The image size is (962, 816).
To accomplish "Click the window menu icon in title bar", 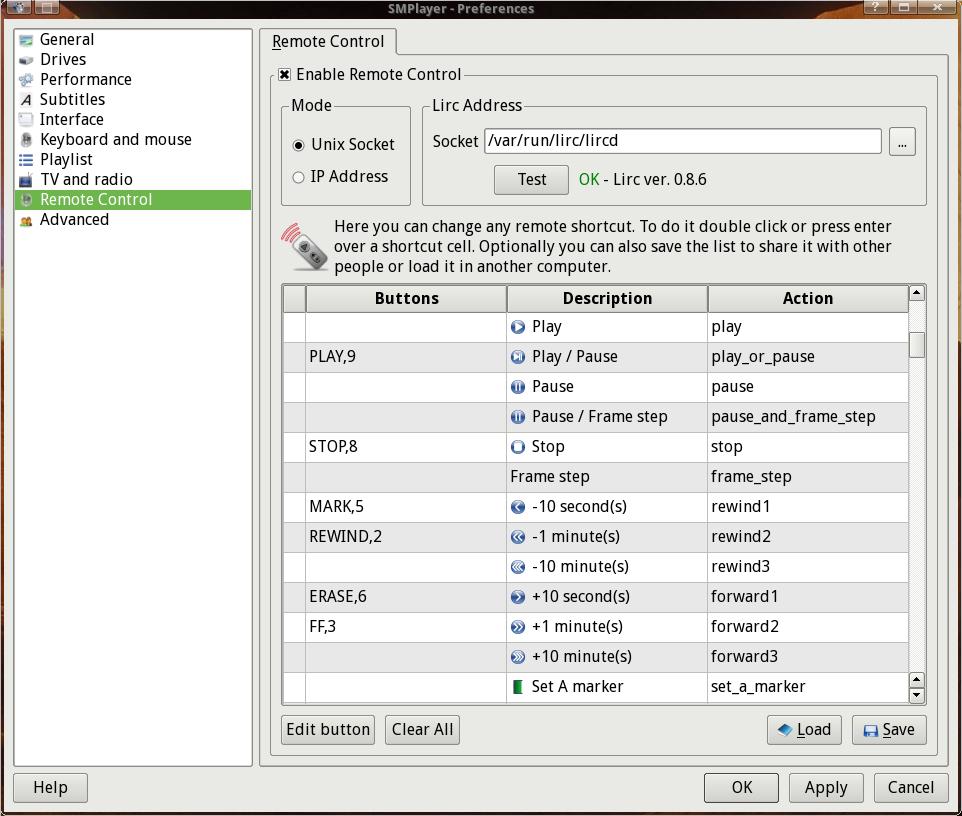I will coord(18,7).
